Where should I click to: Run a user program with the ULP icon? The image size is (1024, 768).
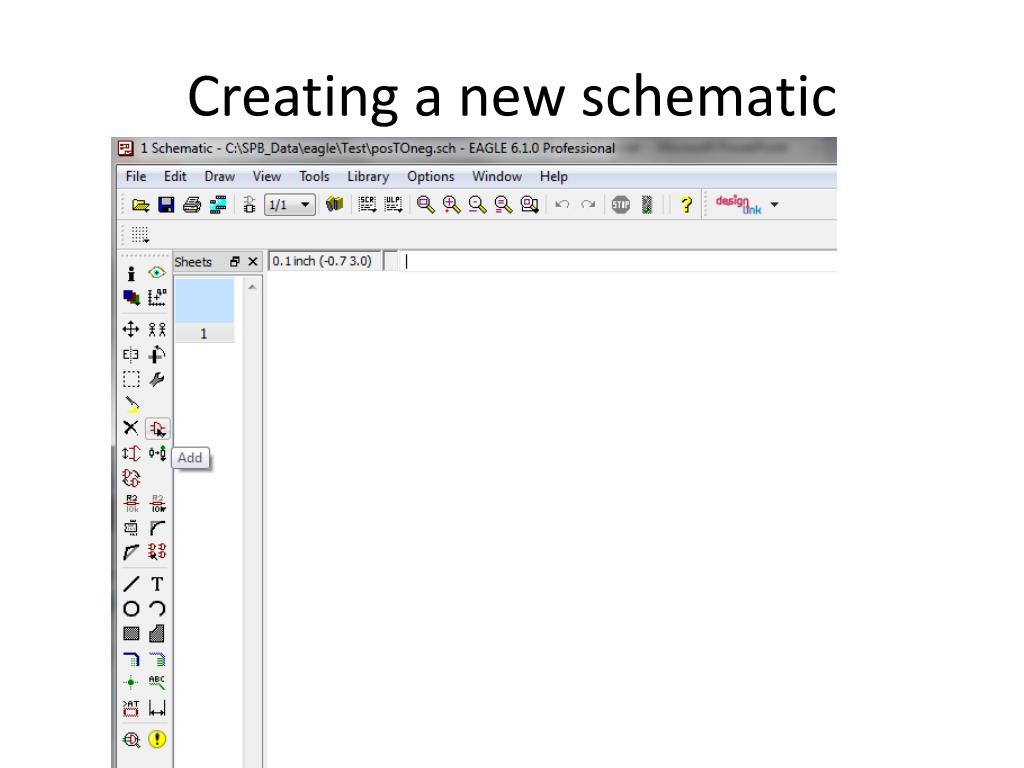pos(393,205)
